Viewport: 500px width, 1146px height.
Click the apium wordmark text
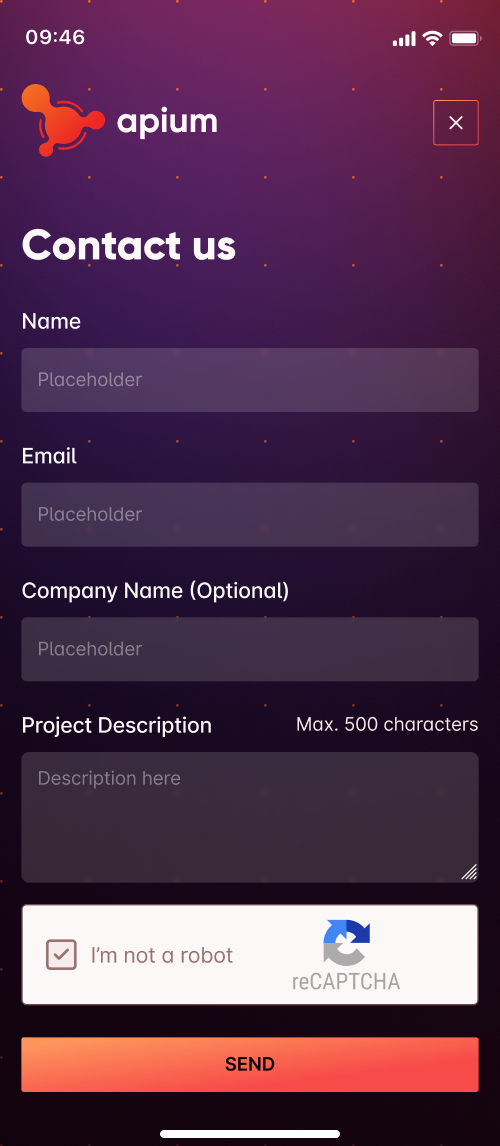coord(167,121)
